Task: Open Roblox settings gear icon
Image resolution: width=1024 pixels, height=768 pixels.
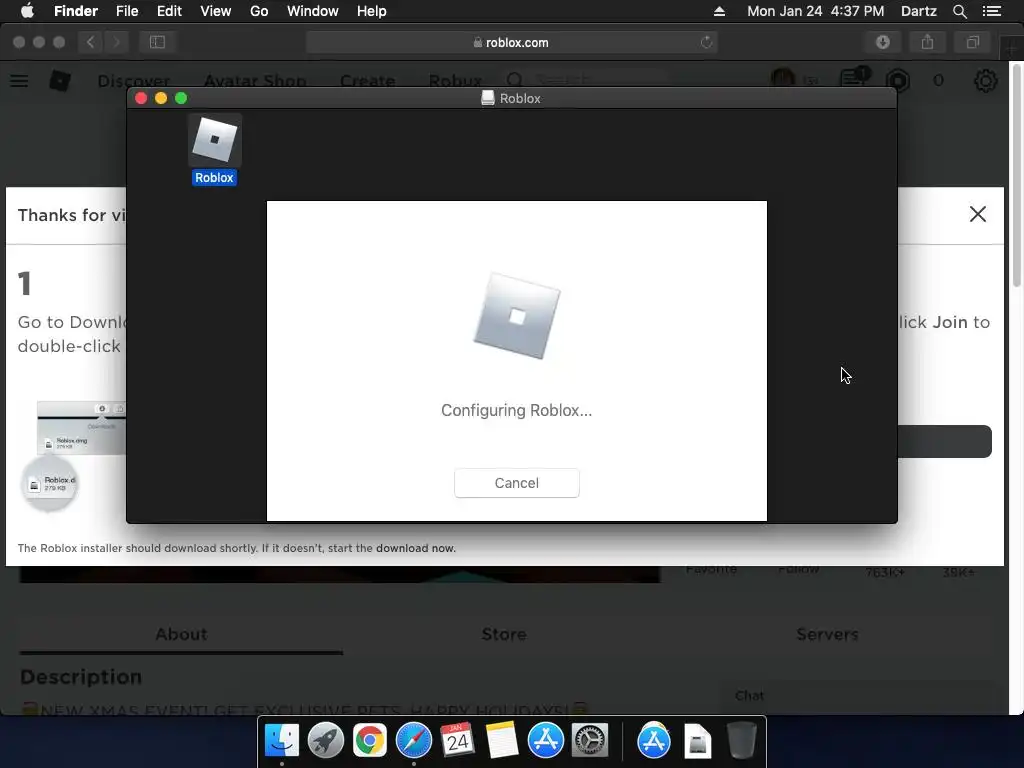Action: point(985,81)
